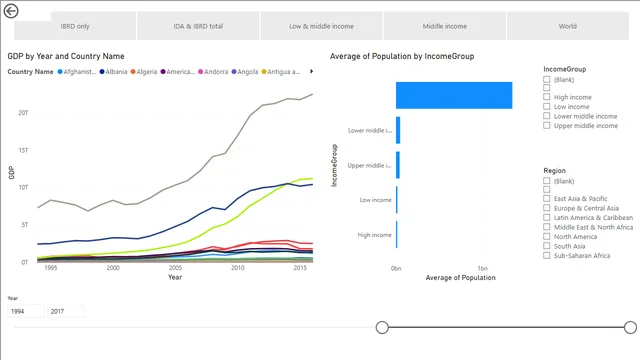
Task: Check the (Blank) IncomeGroup checkbox
Action: coord(547,79)
